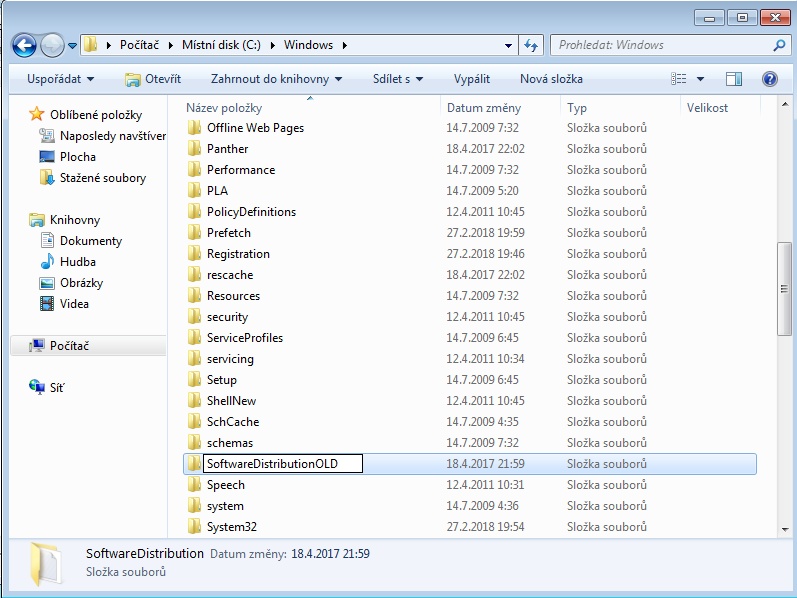Click the refresh address bar icon
This screenshot has height=598, width=797.
tap(531, 45)
